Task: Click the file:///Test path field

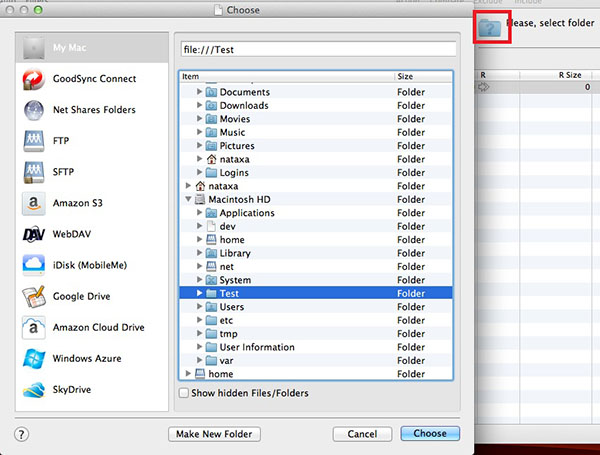Action: pyautogui.click(x=318, y=49)
